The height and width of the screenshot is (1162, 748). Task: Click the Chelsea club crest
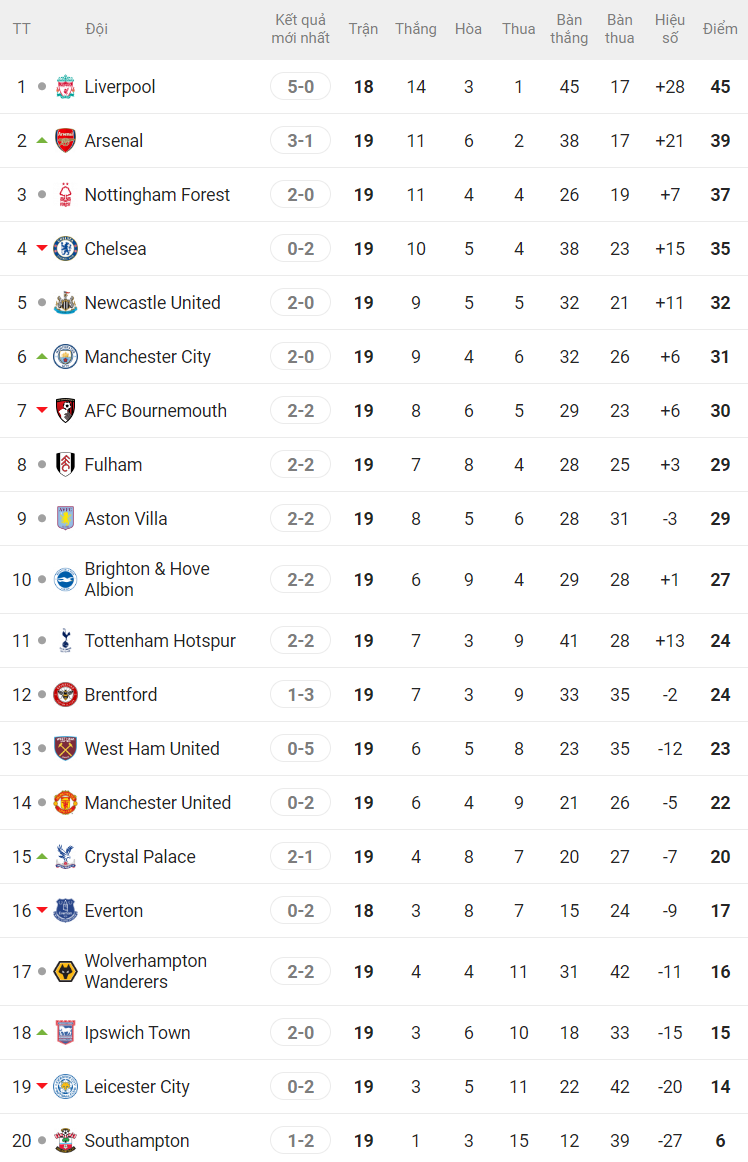click(x=65, y=249)
